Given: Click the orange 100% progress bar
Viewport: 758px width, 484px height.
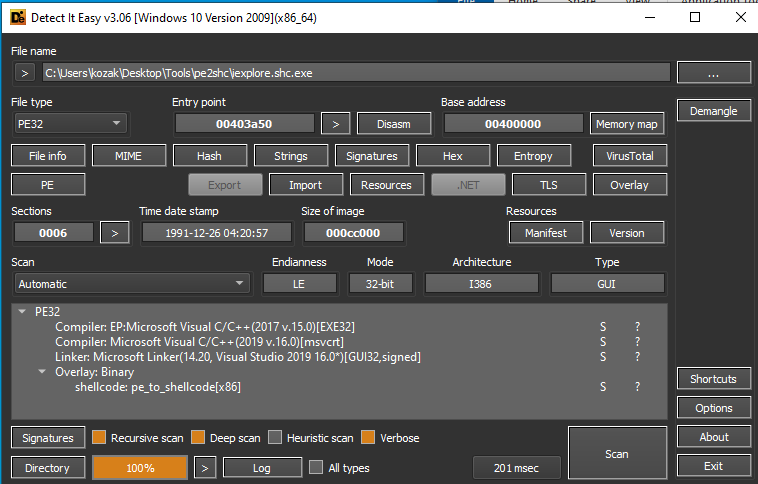Looking at the screenshot, I should coord(139,467).
